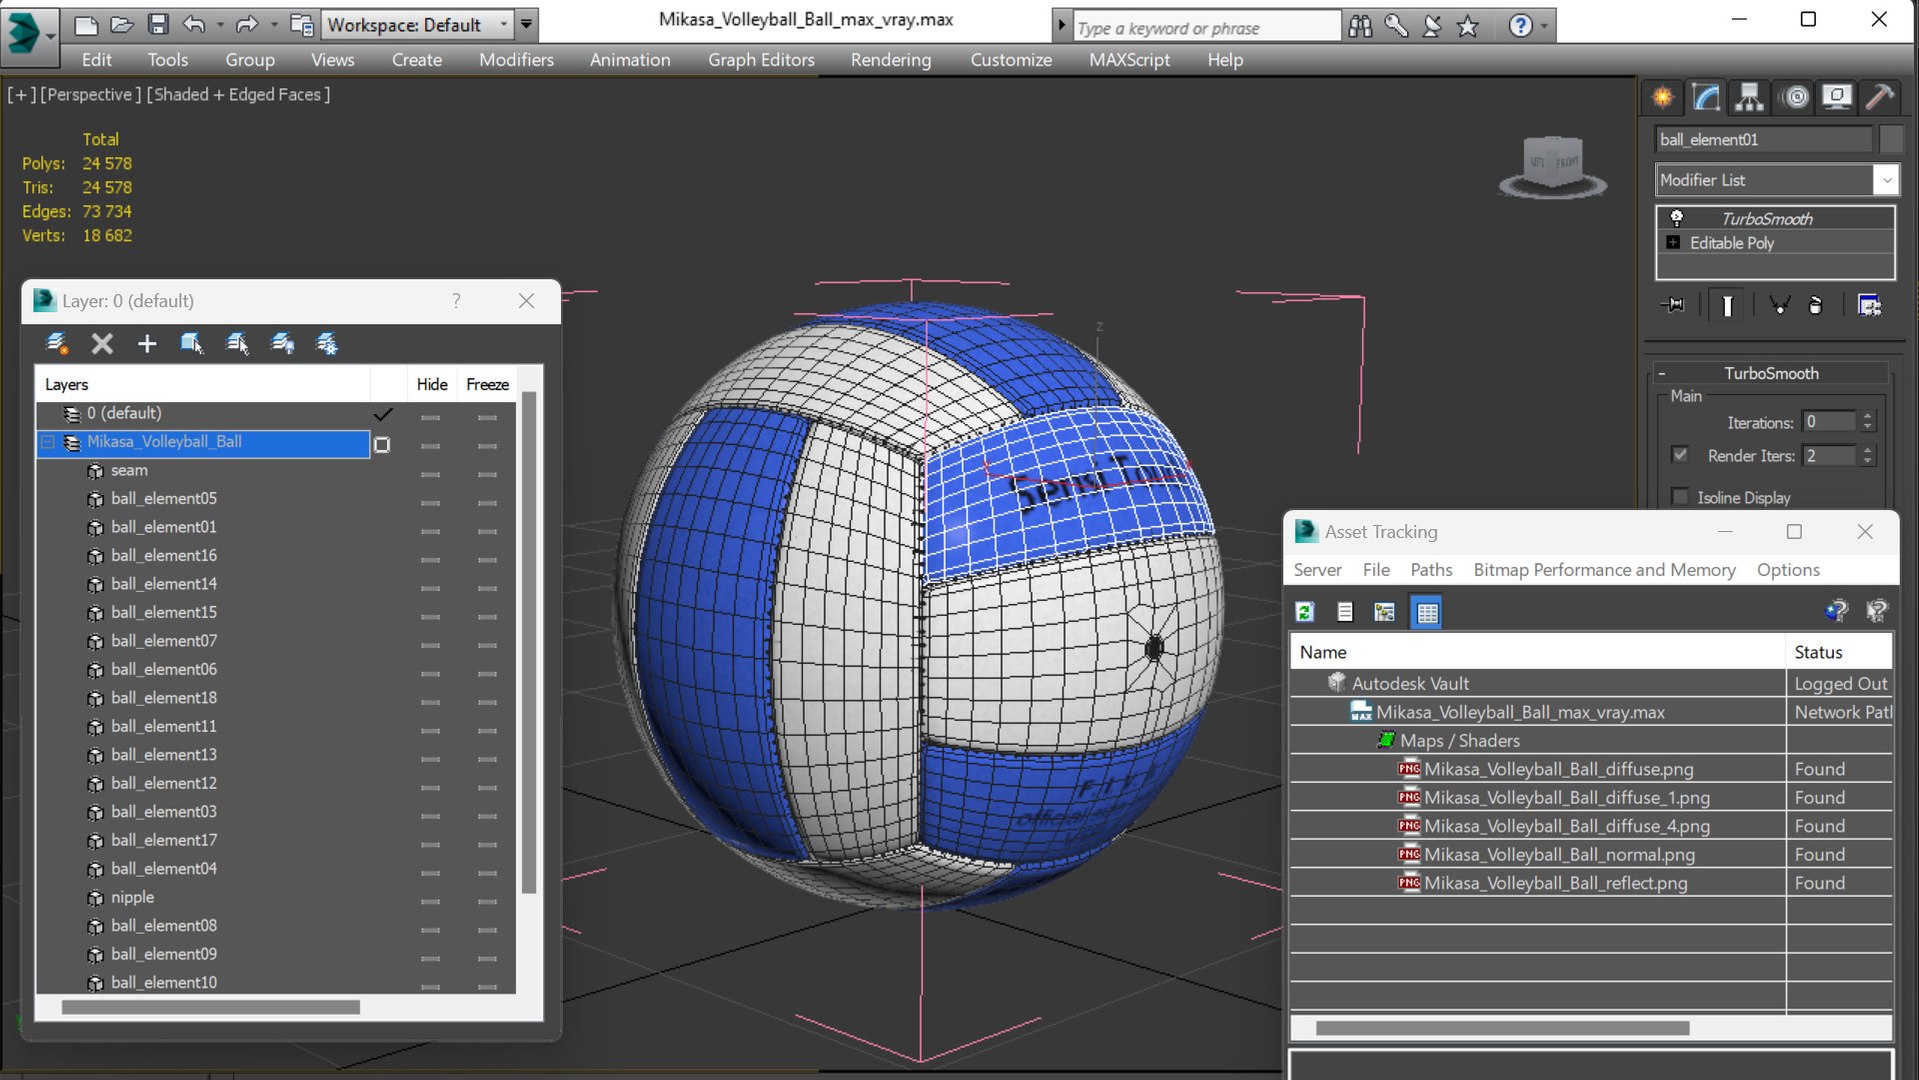Click the Undo arrow icon

195,25
